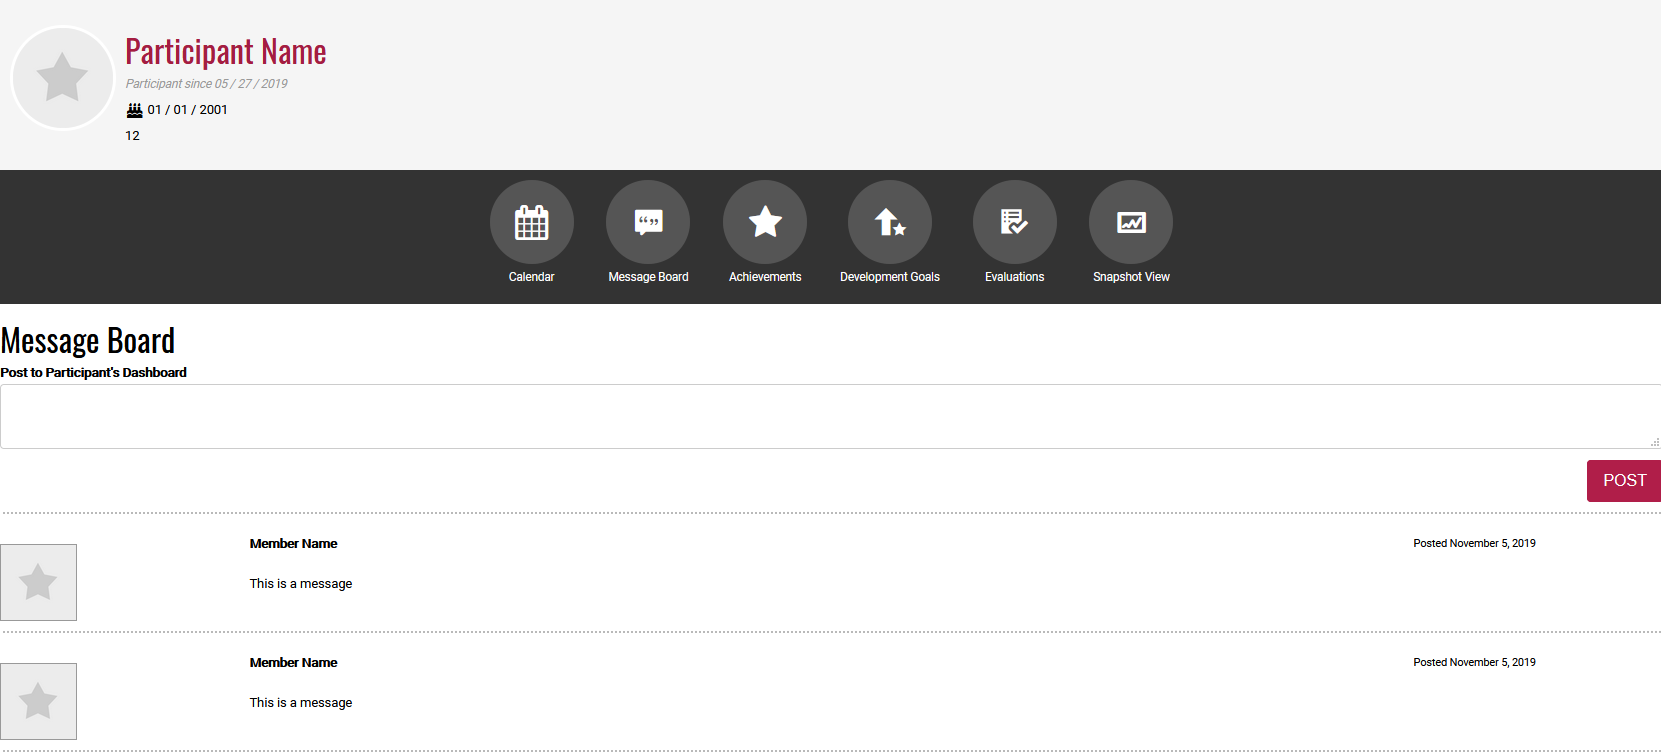
Task: Click the Development Goals menu label
Action: coord(890,277)
